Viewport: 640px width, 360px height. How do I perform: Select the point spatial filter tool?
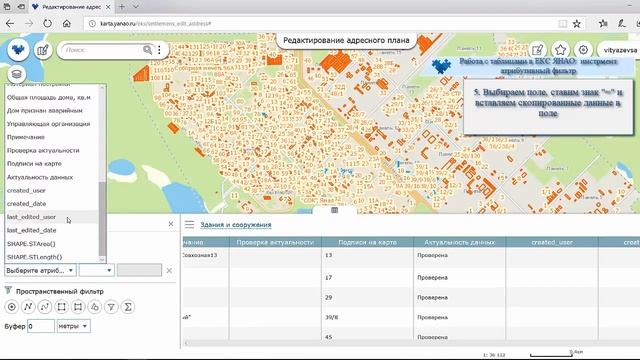click(x=11, y=307)
